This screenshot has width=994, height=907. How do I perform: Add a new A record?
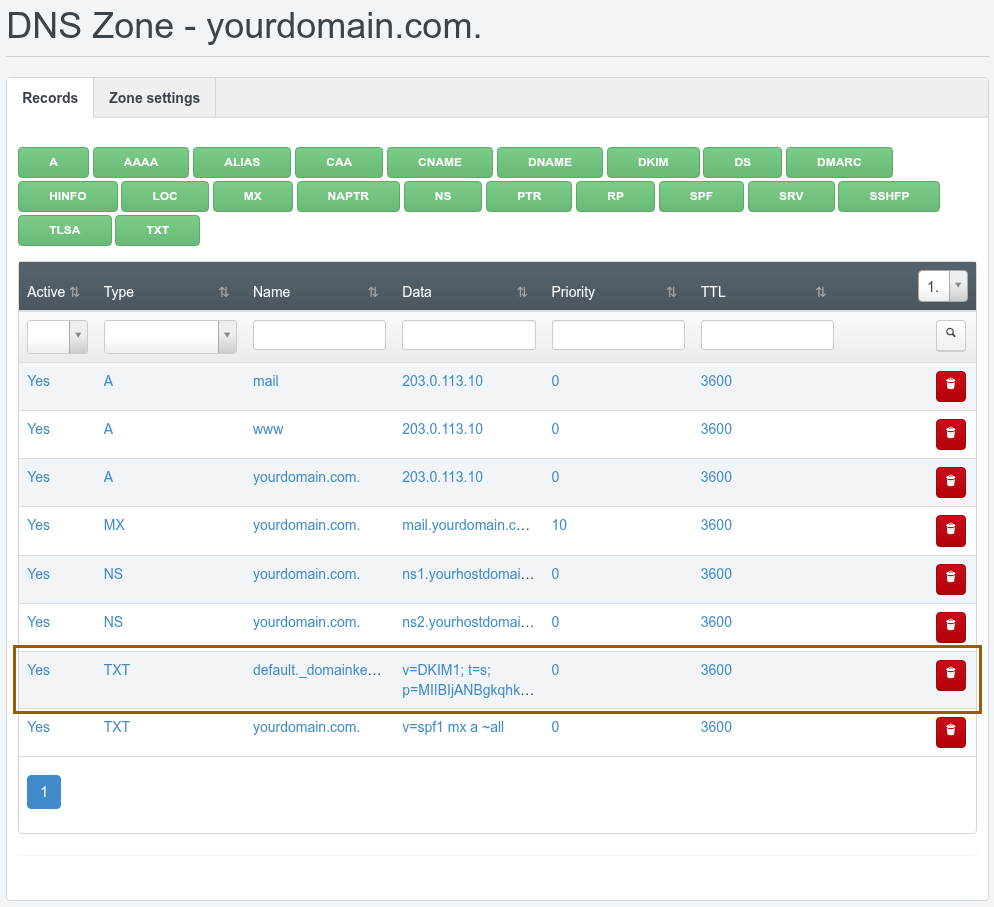pyautogui.click(x=53, y=162)
